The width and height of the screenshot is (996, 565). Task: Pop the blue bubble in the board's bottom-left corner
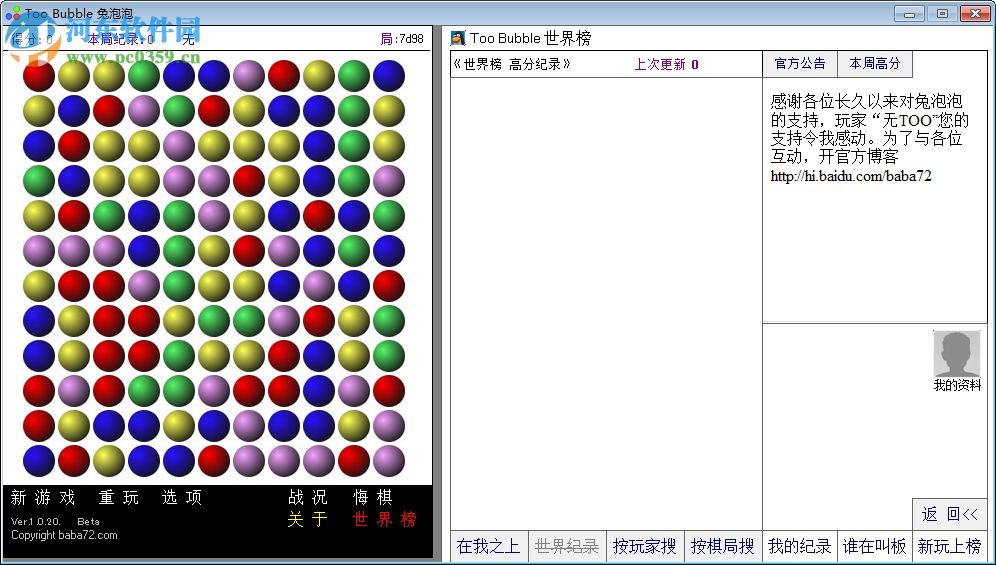(39, 461)
